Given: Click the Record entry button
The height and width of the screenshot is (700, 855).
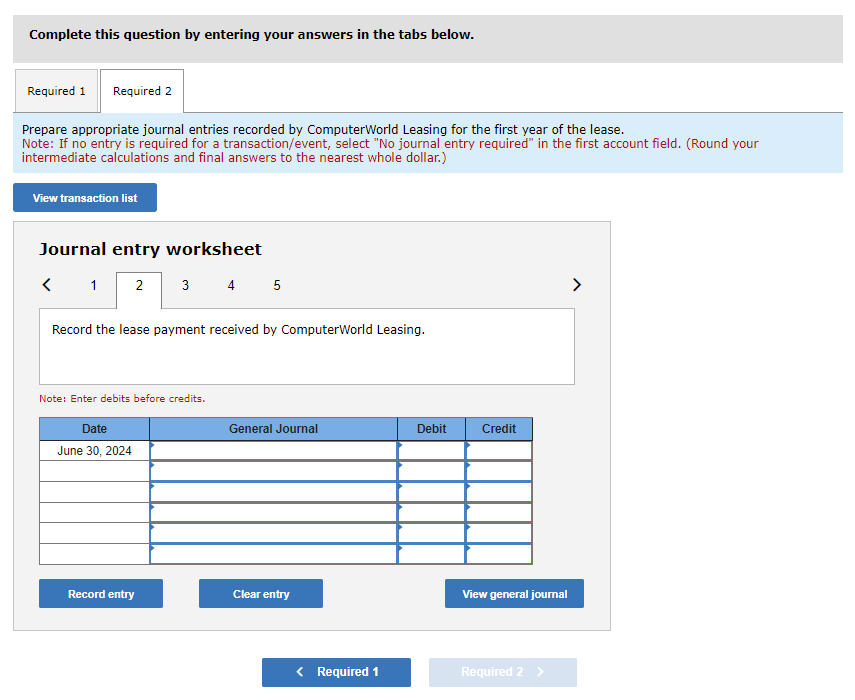Looking at the screenshot, I should coord(101,594).
